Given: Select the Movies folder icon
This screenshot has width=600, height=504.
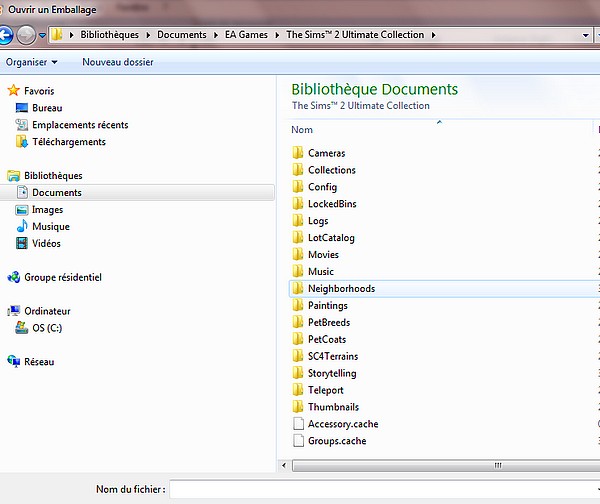Looking at the screenshot, I should click(x=298, y=254).
